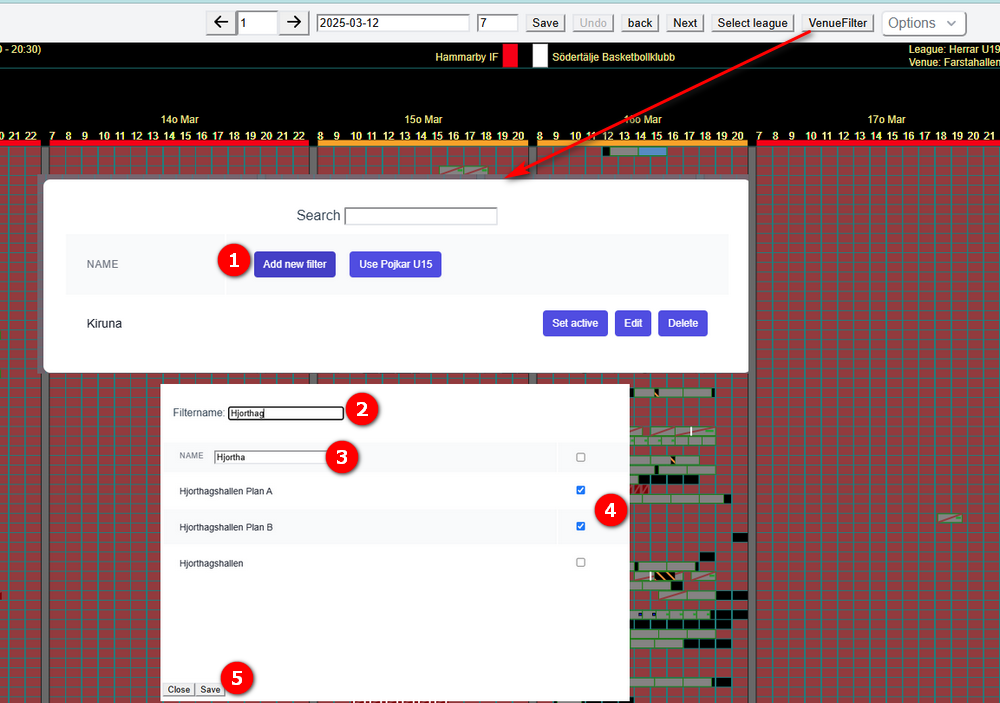Pick the white Södertälje Basketbollklubb swatch
Screen dimensions: 1000x703
click(x=540, y=56)
